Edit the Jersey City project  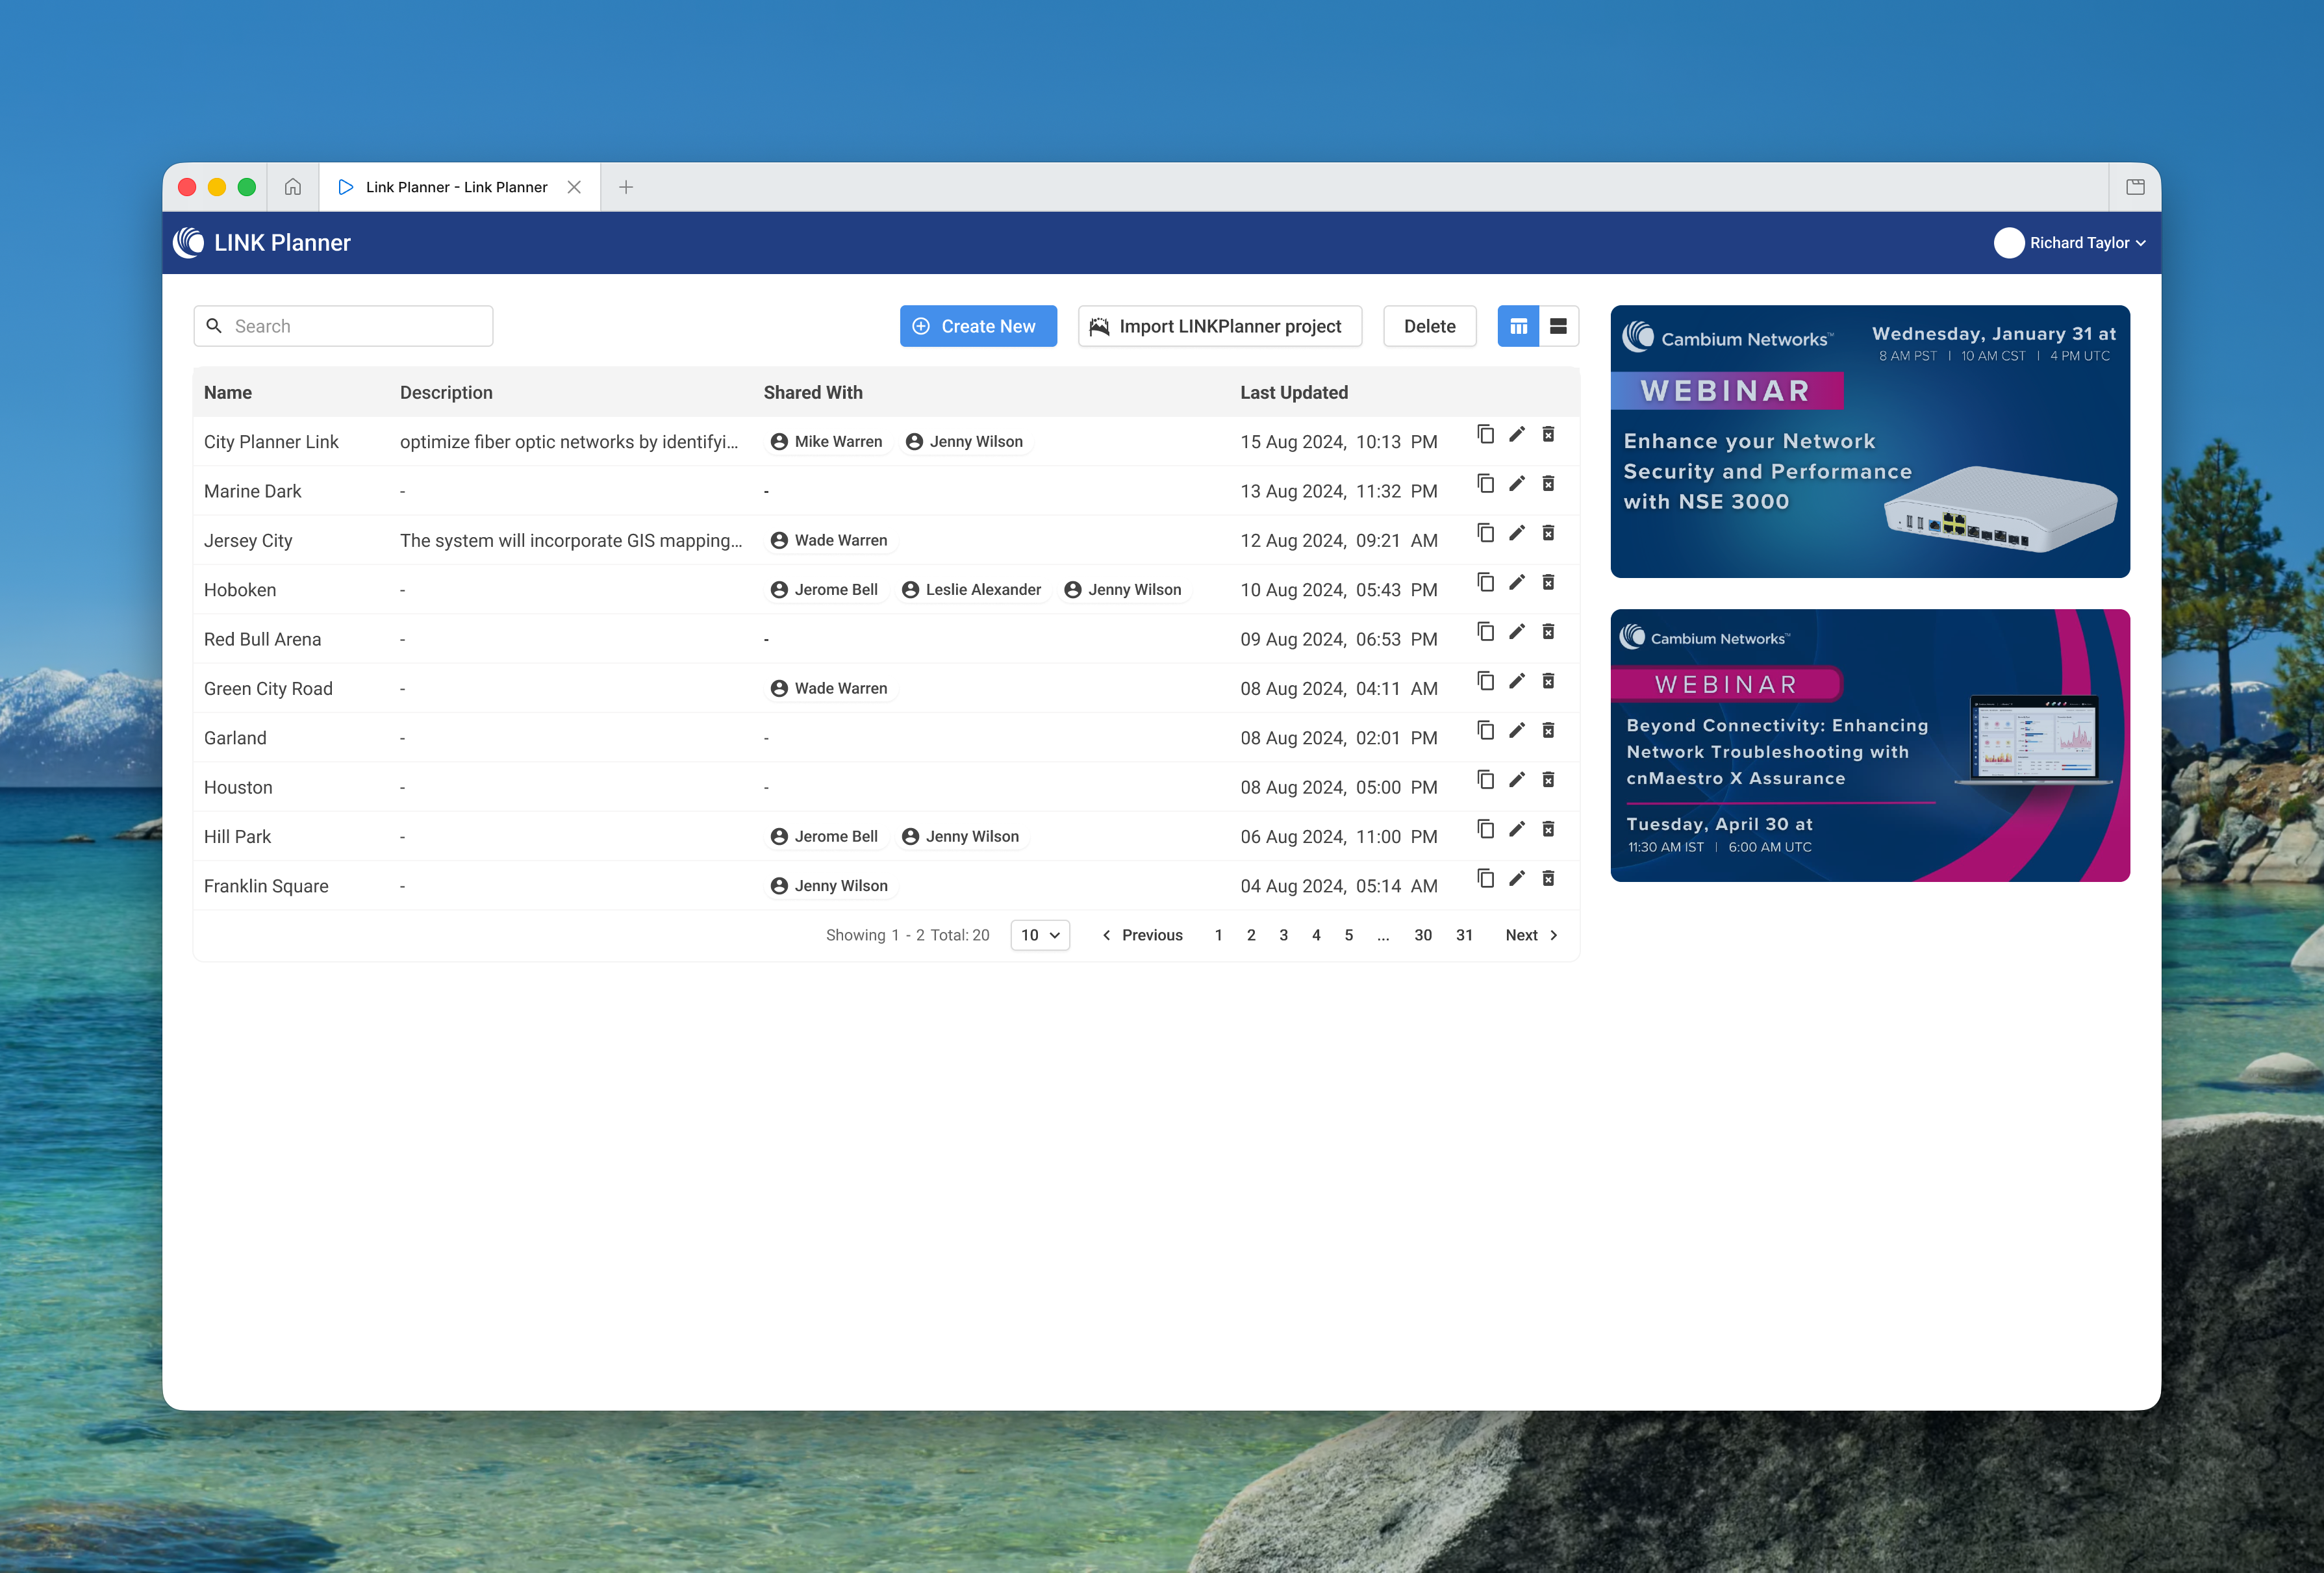tap(1517, 533)
